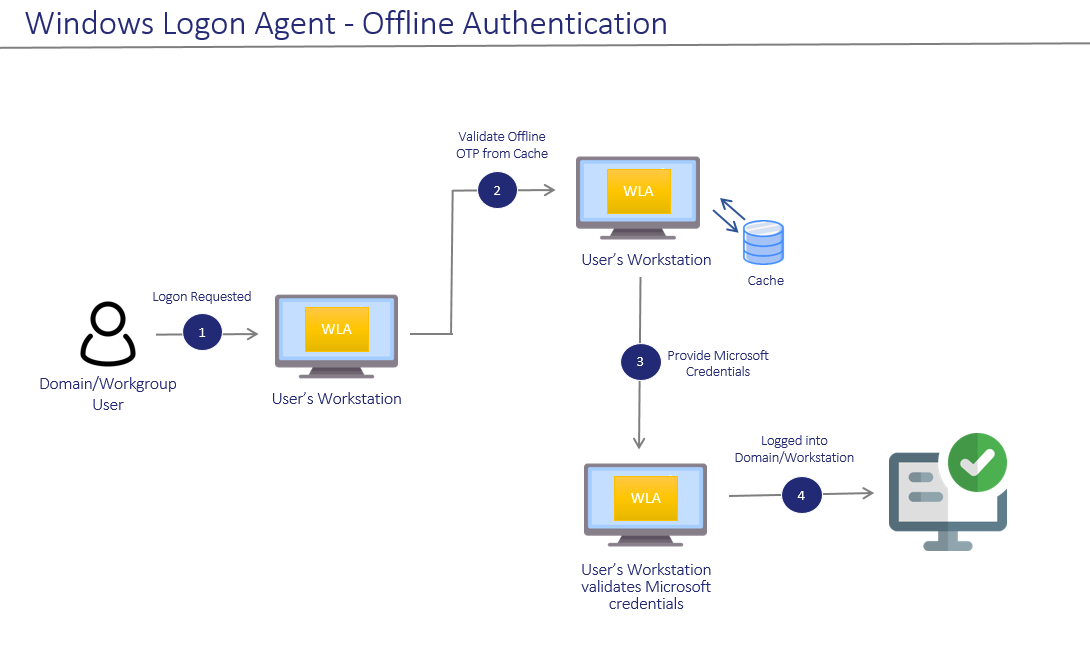
Task: Click the 'Provide Microsoft Credentials' label
Action: click(717, 363)
